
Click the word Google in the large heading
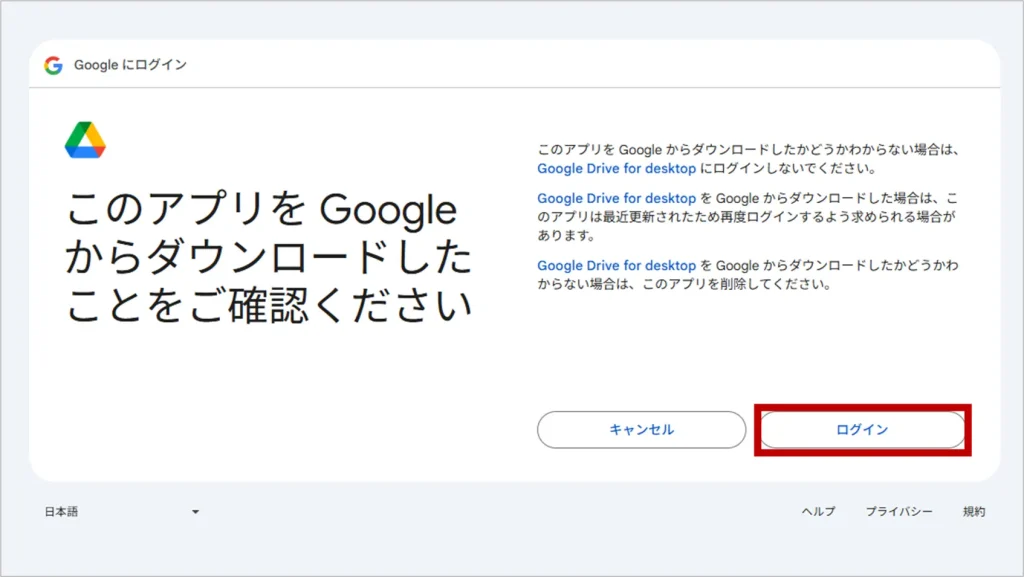click(x=387, y=211)
